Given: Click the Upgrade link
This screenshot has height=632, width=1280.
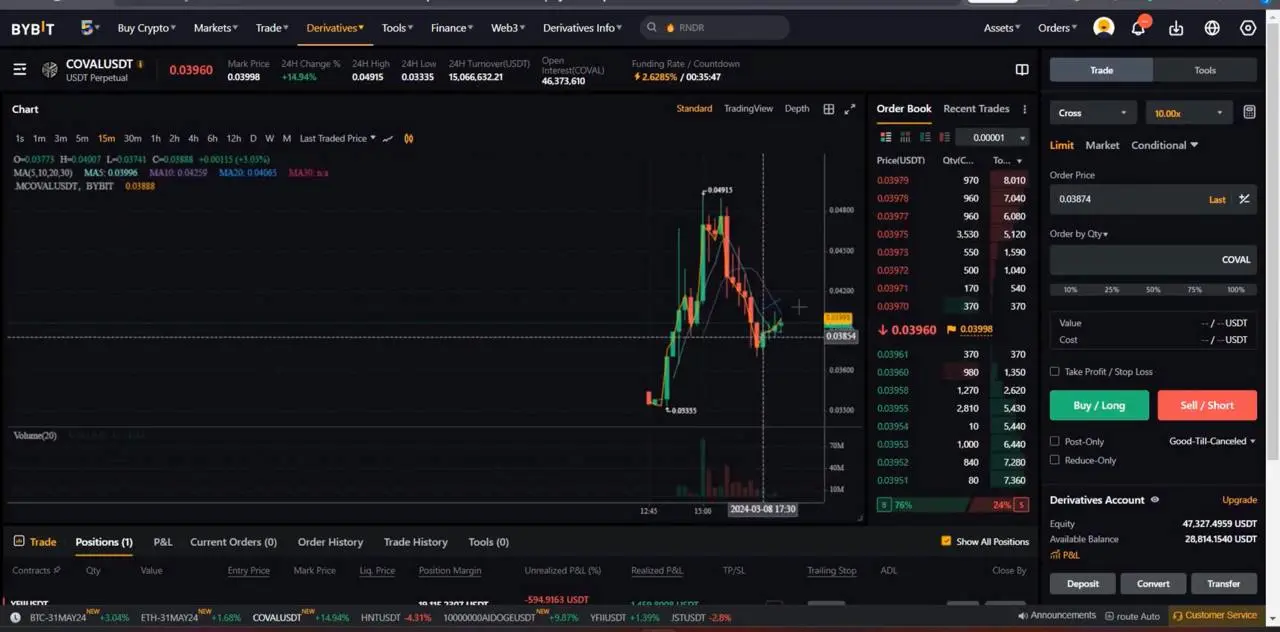Looking at the screenshot, I should pos(1239,500).
